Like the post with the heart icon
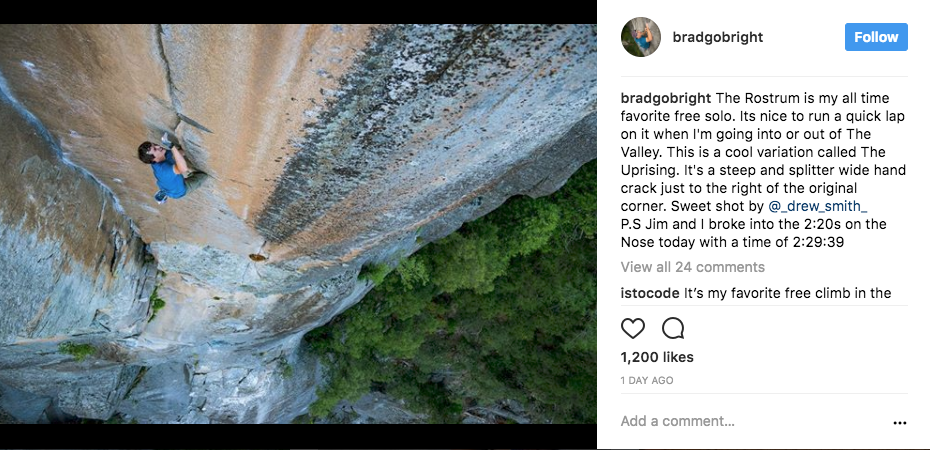Screen dimensions: 930x450 pyautogui.click(x=633, y=328)
